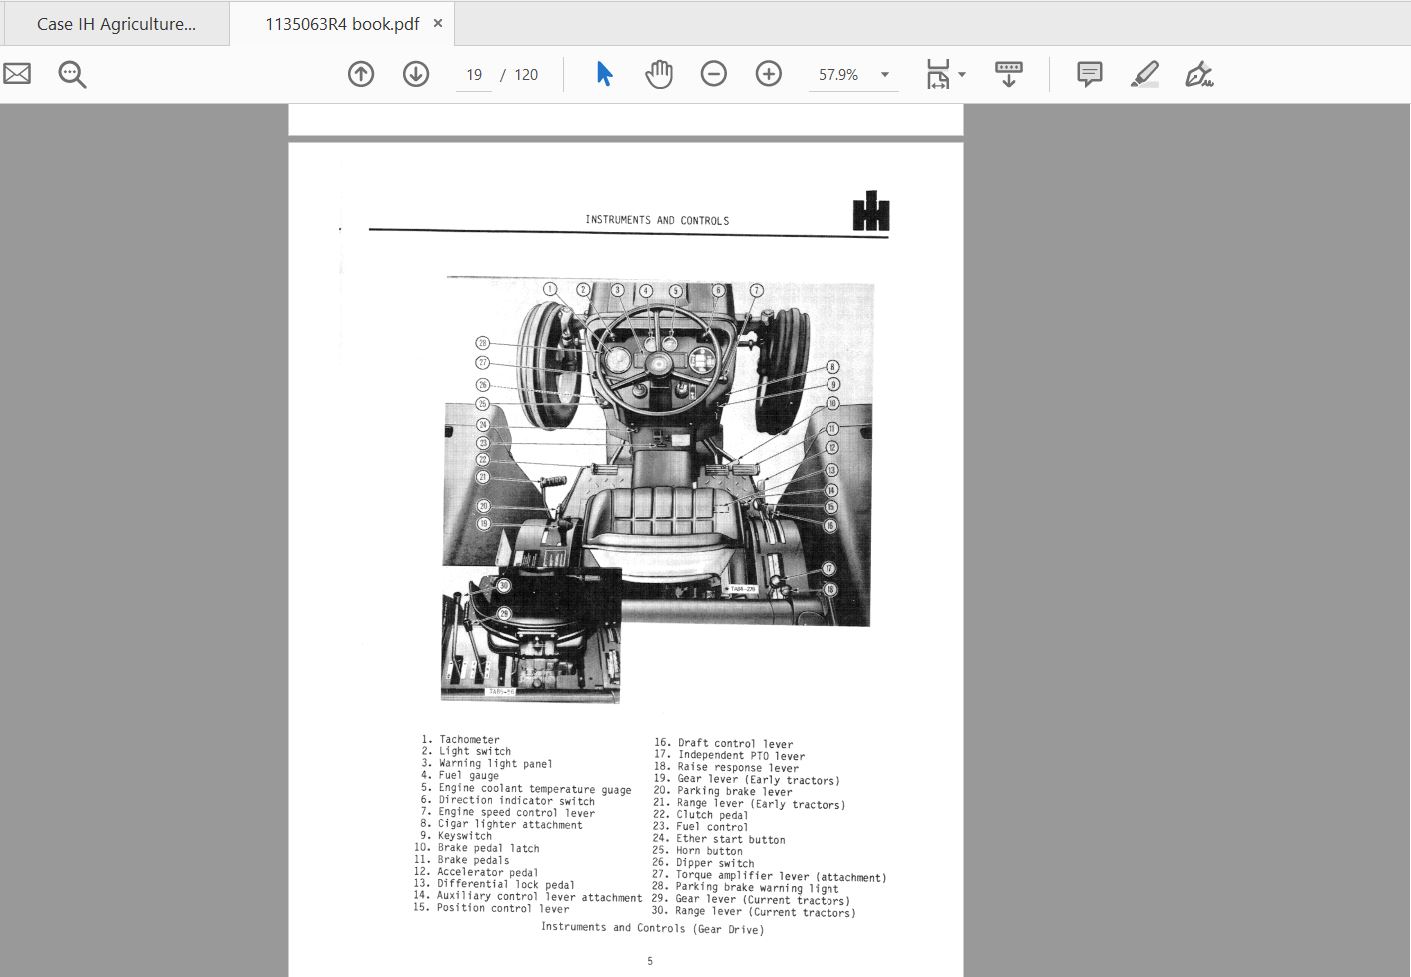Click the '30. Range lever' legend entry
Image resolution: width=1411 pixels, height=977 pixels.
tap(753, 911)
